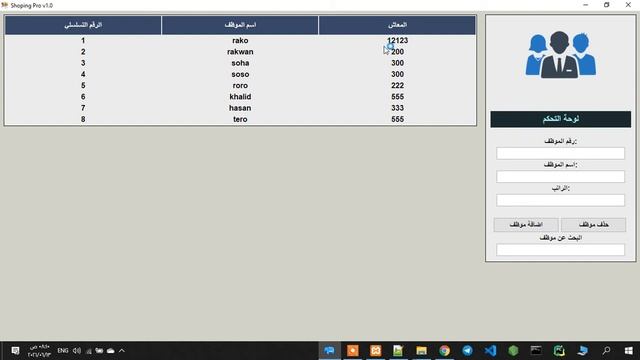Image resolution: width=640 pixels, height=360 pixels.
Task: Open the orange square taskbar app
Action: pos(353,351)
